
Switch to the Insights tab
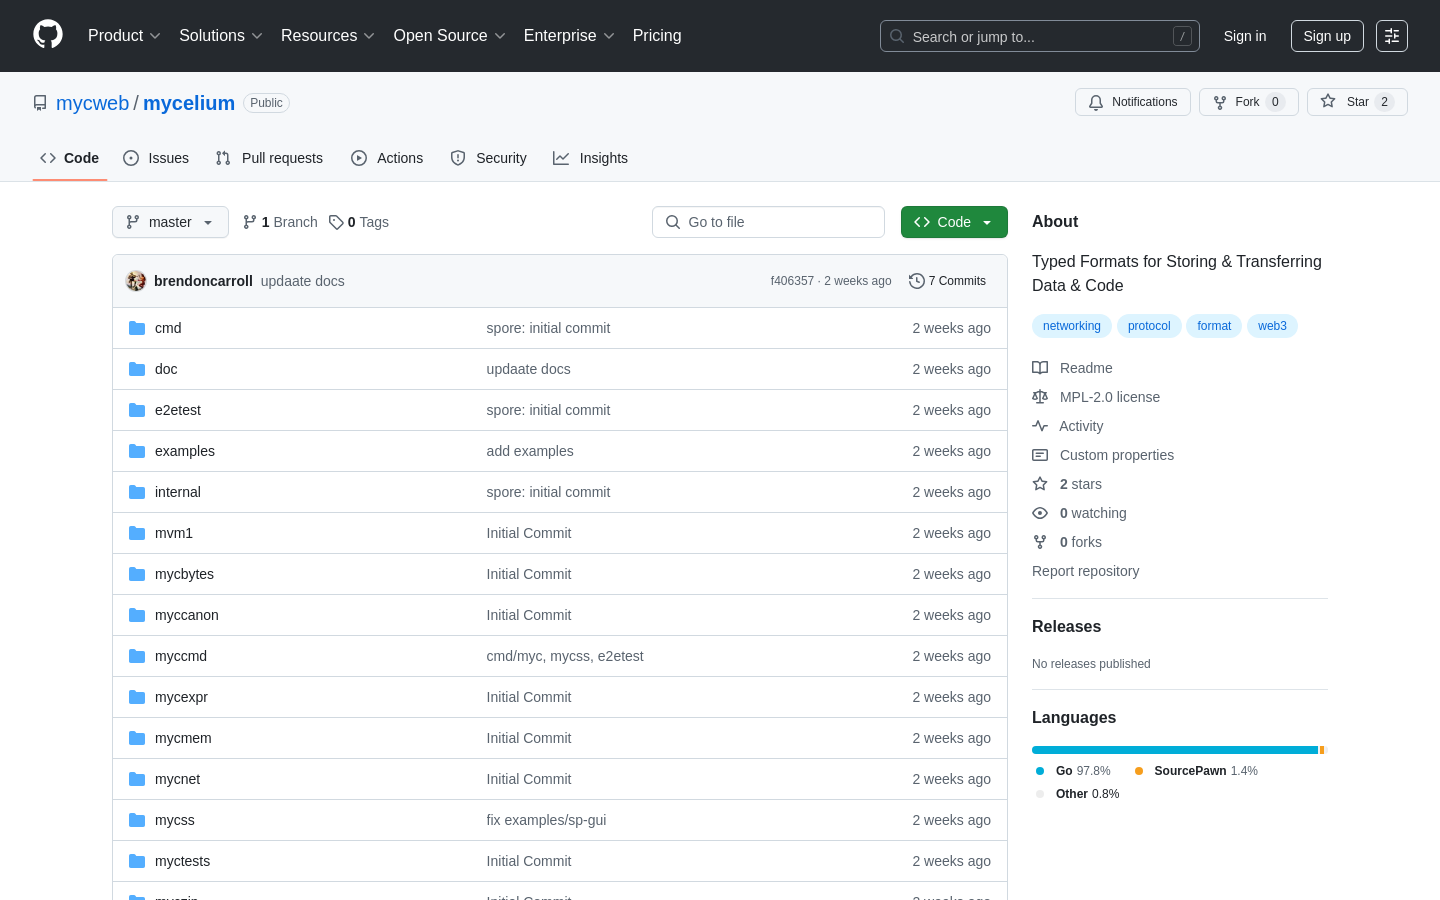(x=591, y=158)
